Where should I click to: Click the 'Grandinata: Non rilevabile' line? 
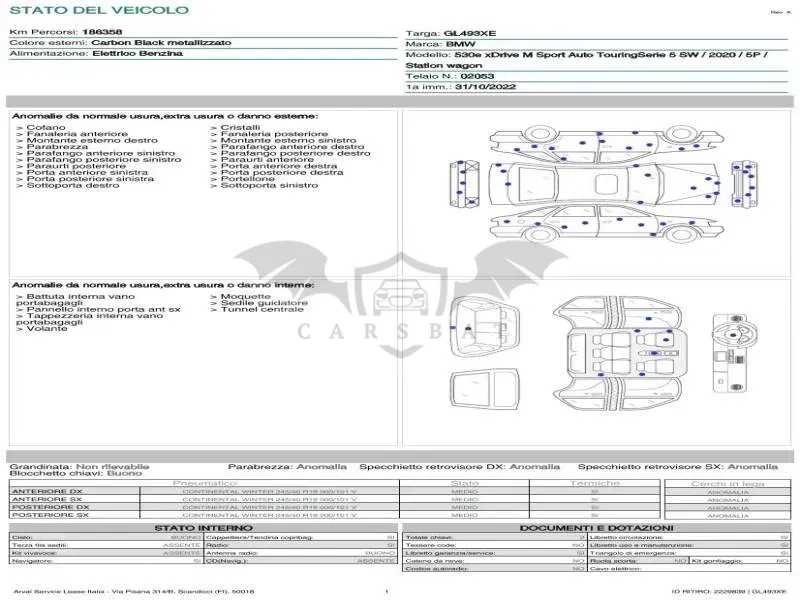[80, 467]
